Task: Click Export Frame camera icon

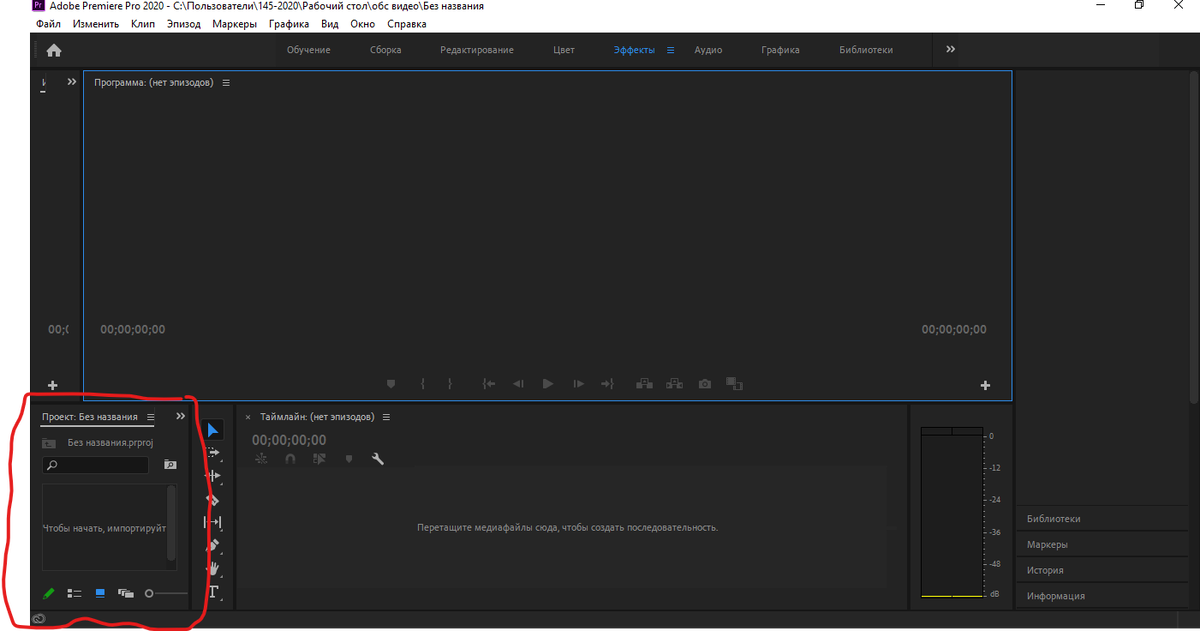Action: [x=705, y=384]
